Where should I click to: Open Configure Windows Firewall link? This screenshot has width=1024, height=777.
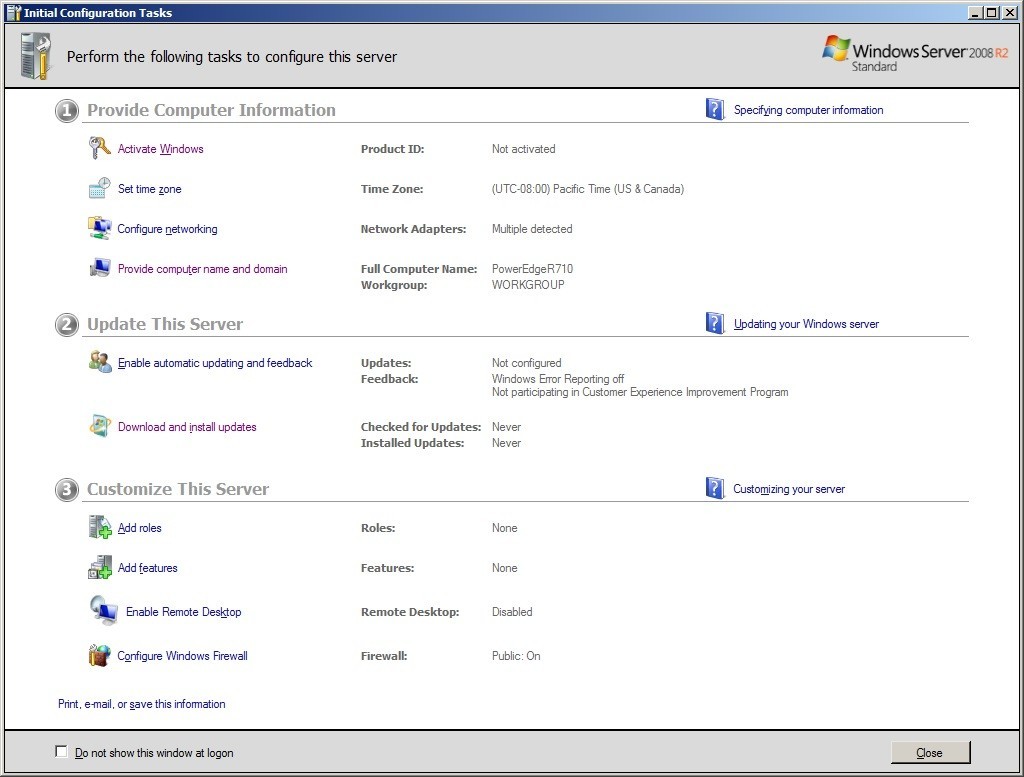[x=182, y=656]
